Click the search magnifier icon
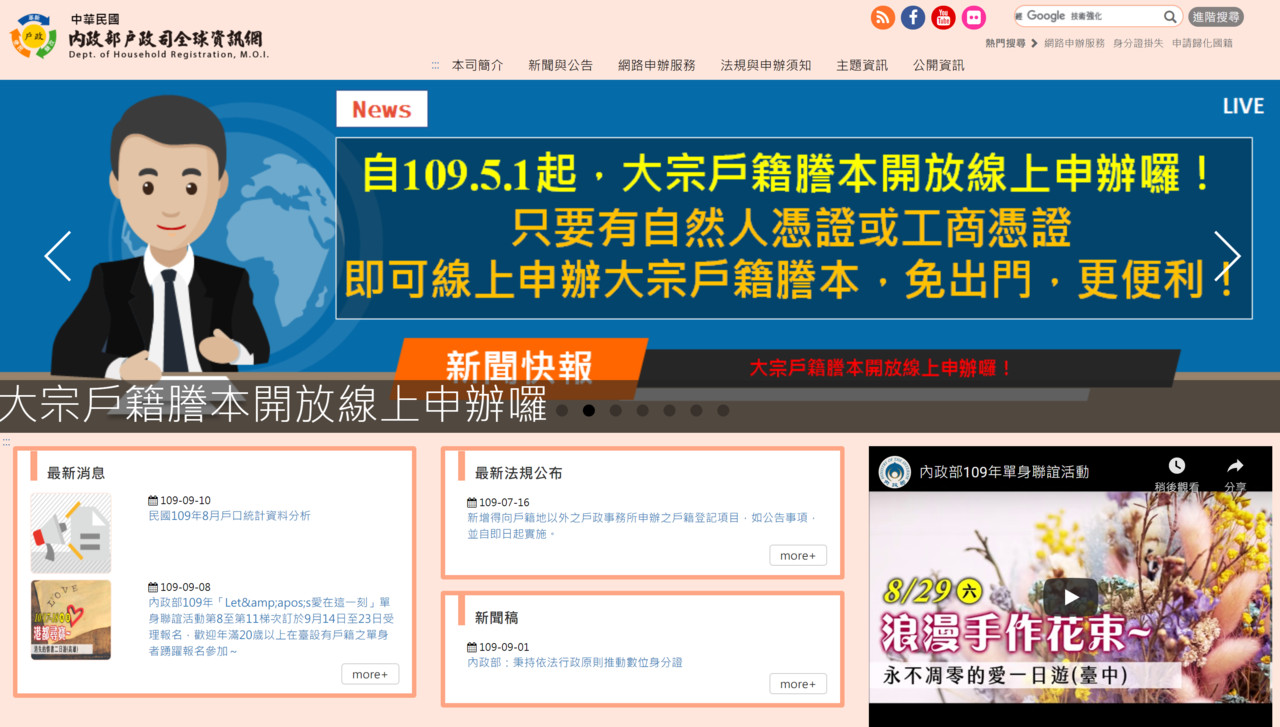The height and width of the screenshot is (727, 1280). 1170,17
